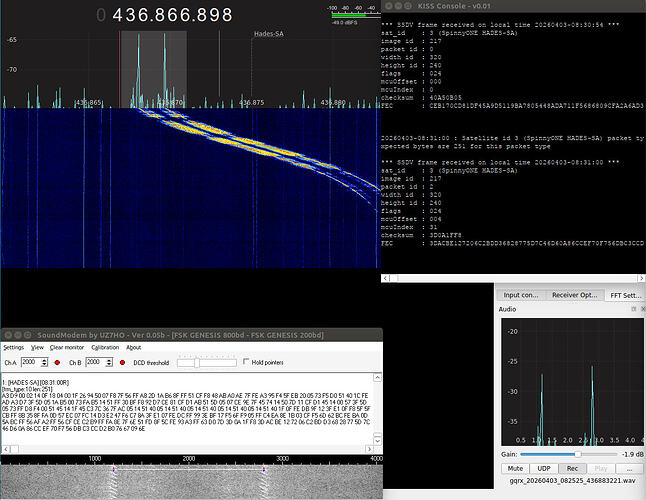Click the 1000 Hz label on SoundModem scale
The width and height of the screenshot is (646, 500).
pyautogui.click(x=95, y=458)
